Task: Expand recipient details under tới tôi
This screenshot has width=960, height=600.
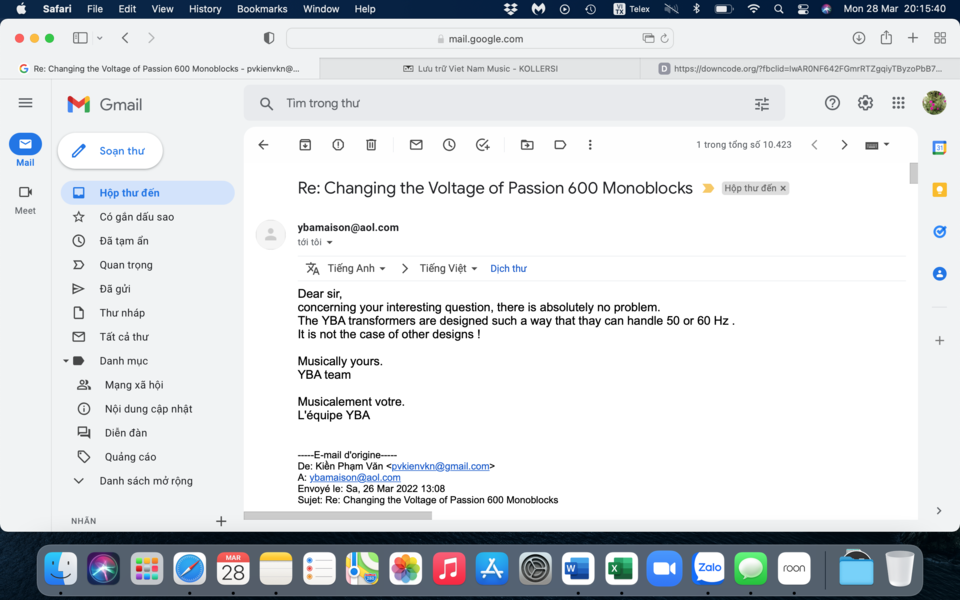Action: [x=329, y=242]
